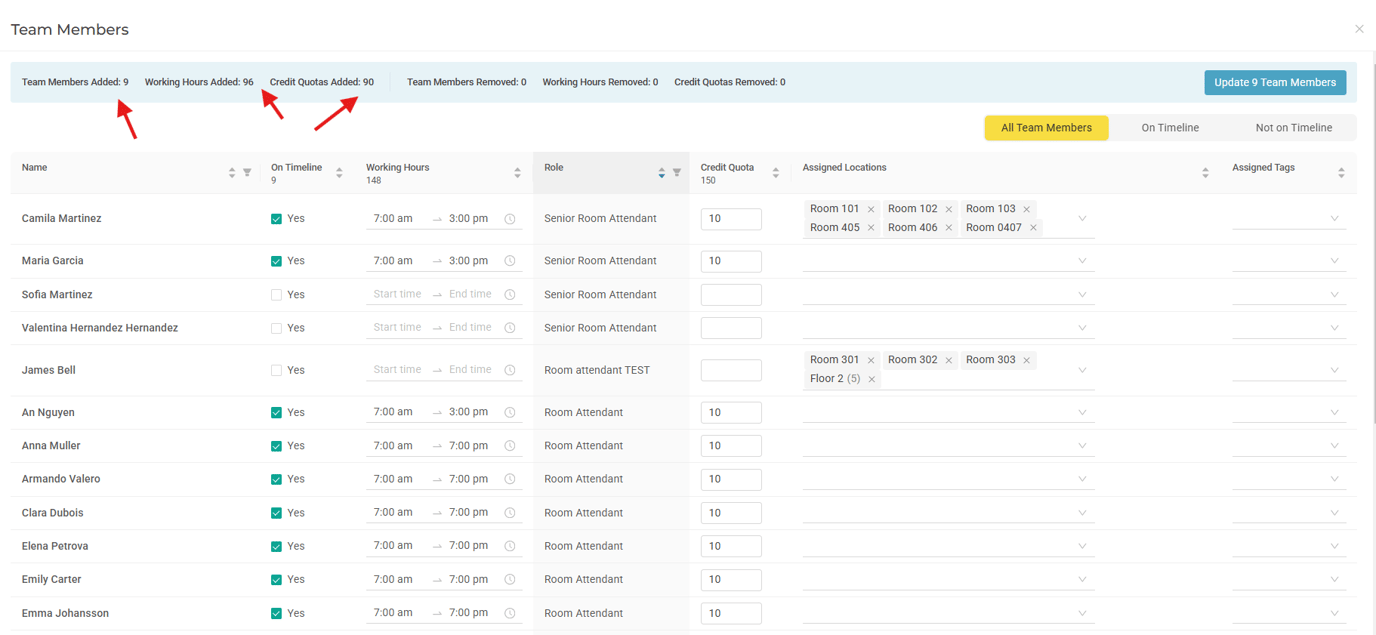Image resolution: width=1376 pixels, height=635 pixels.
Task: Sort the Assigned Tags column
Action: [x=1341, y=173]
